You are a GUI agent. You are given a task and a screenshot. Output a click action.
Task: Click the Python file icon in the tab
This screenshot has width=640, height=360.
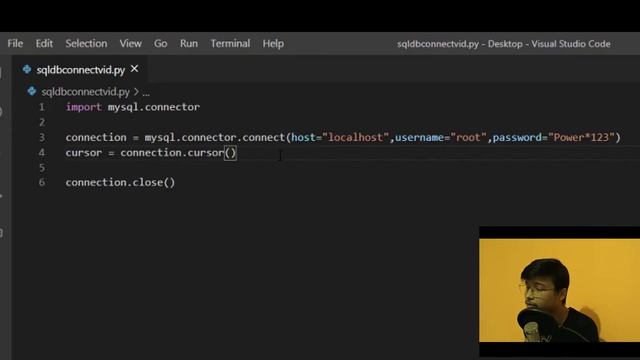[x=27, y=69]
